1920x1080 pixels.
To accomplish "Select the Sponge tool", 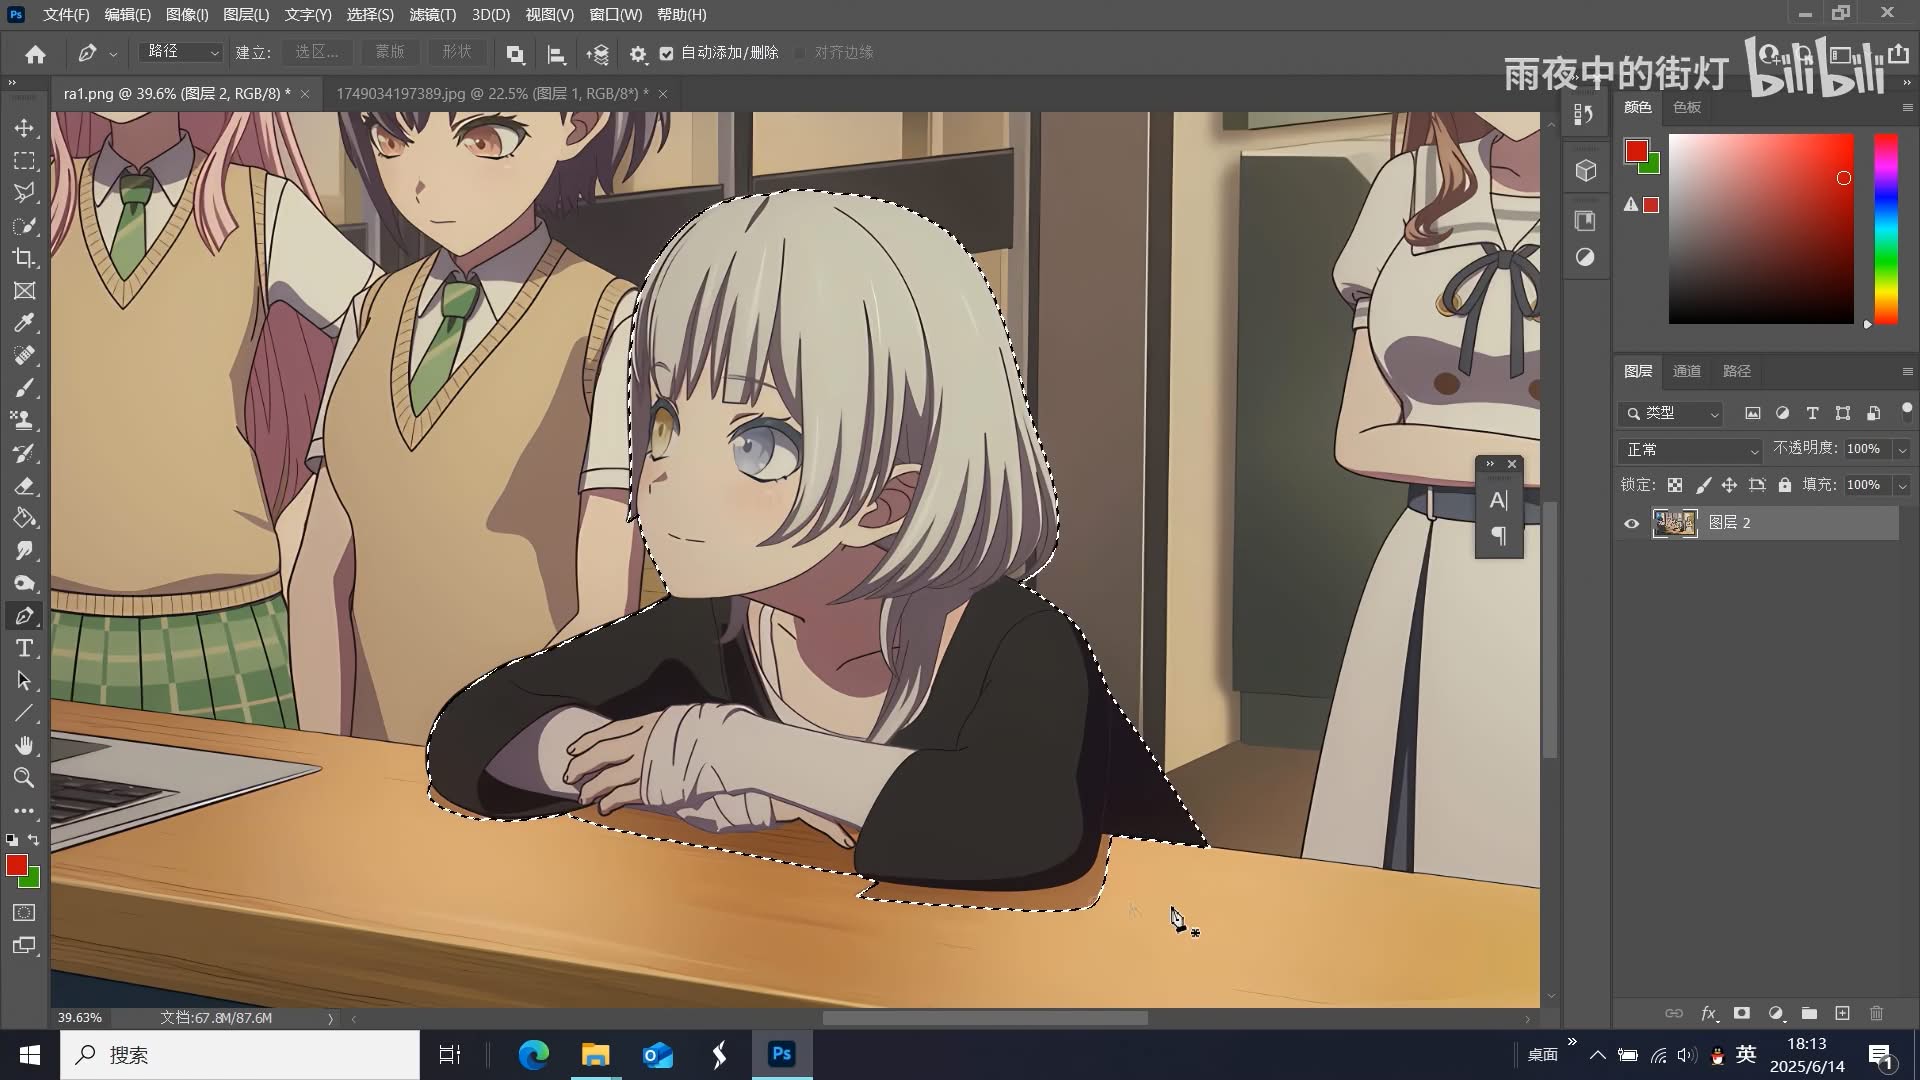I will tap(24, 583).
